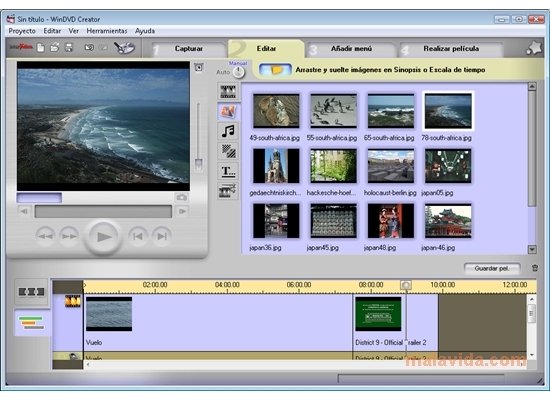This screenshot has width=550, height=400.
Task: Open the video filters filmstrip icon
Action: [228, 191]
